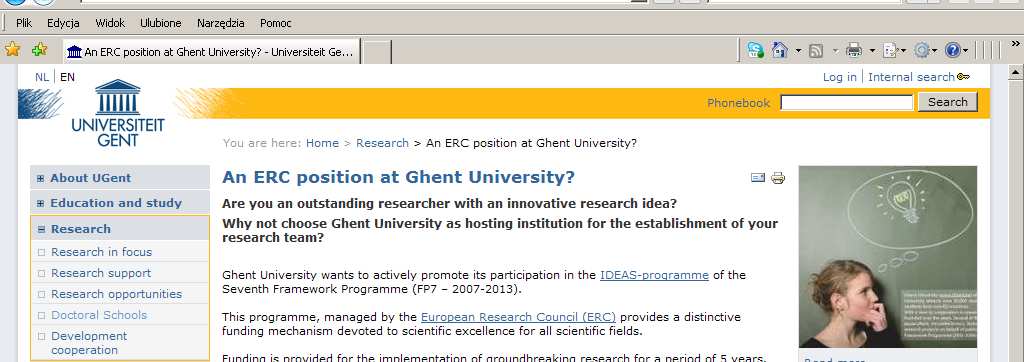Click the toolbar overflow chevron

[1016, 44]
